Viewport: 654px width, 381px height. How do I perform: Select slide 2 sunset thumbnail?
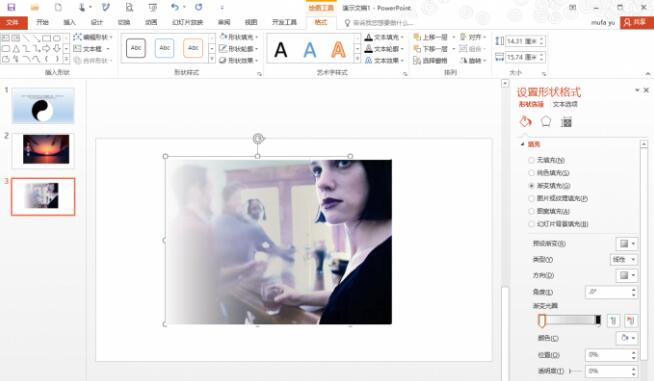coord(43,151)
